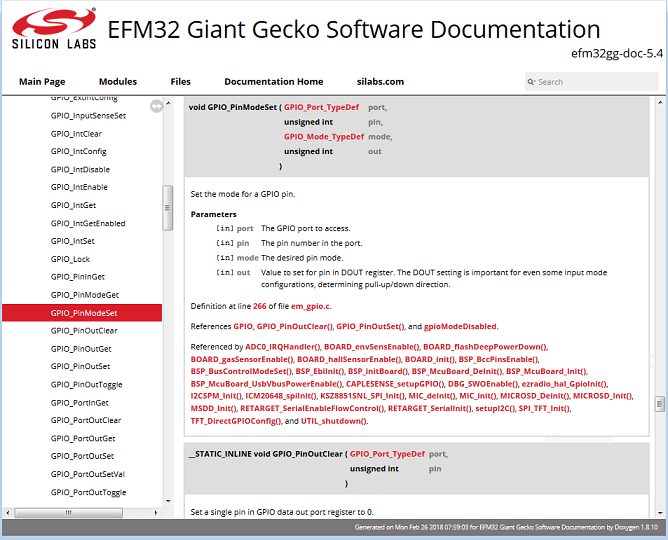668x540 pixels.
Task: Click the search magnifier icon
Action: click(x=531, y=82)
